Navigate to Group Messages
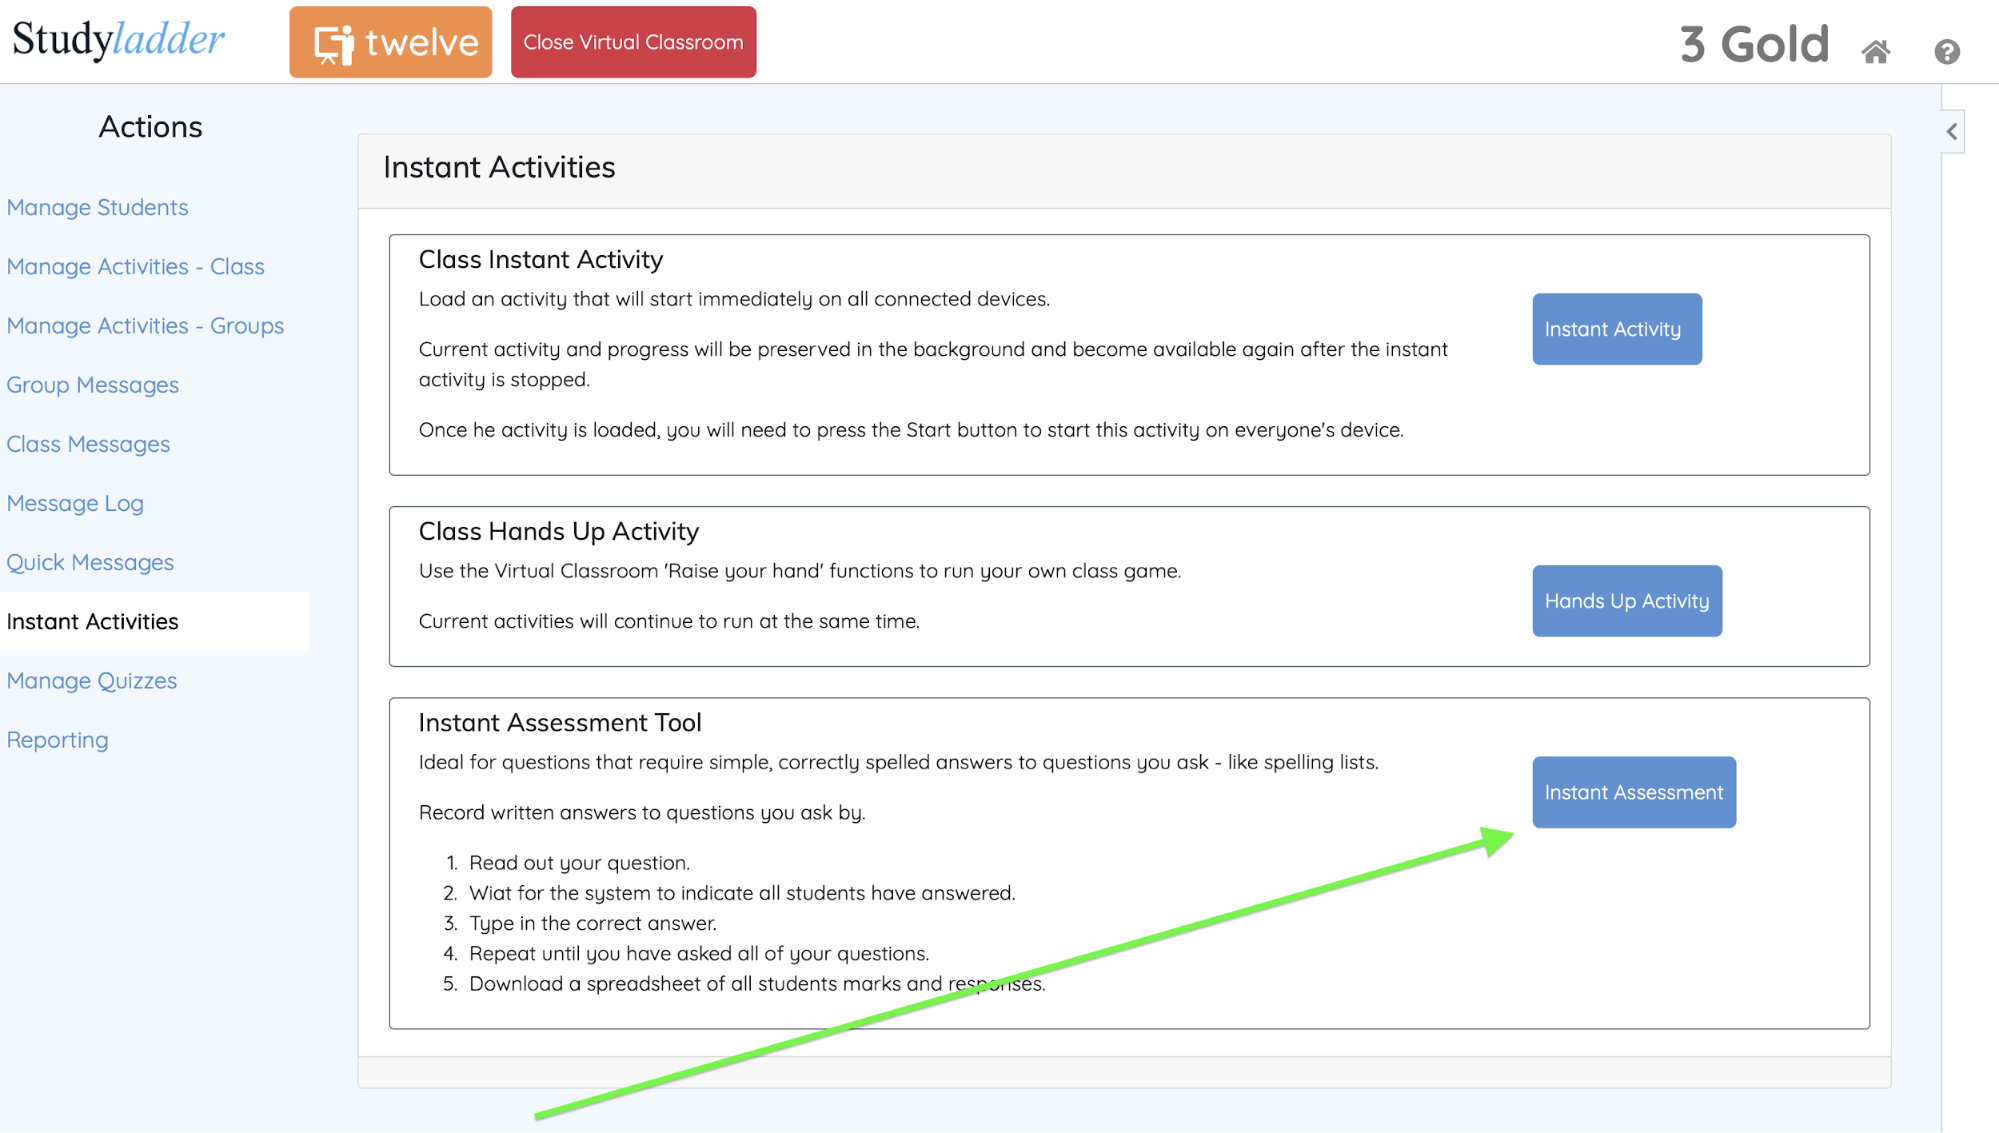This screenshot has width=1999, height=1133. [x=92, y=385]
